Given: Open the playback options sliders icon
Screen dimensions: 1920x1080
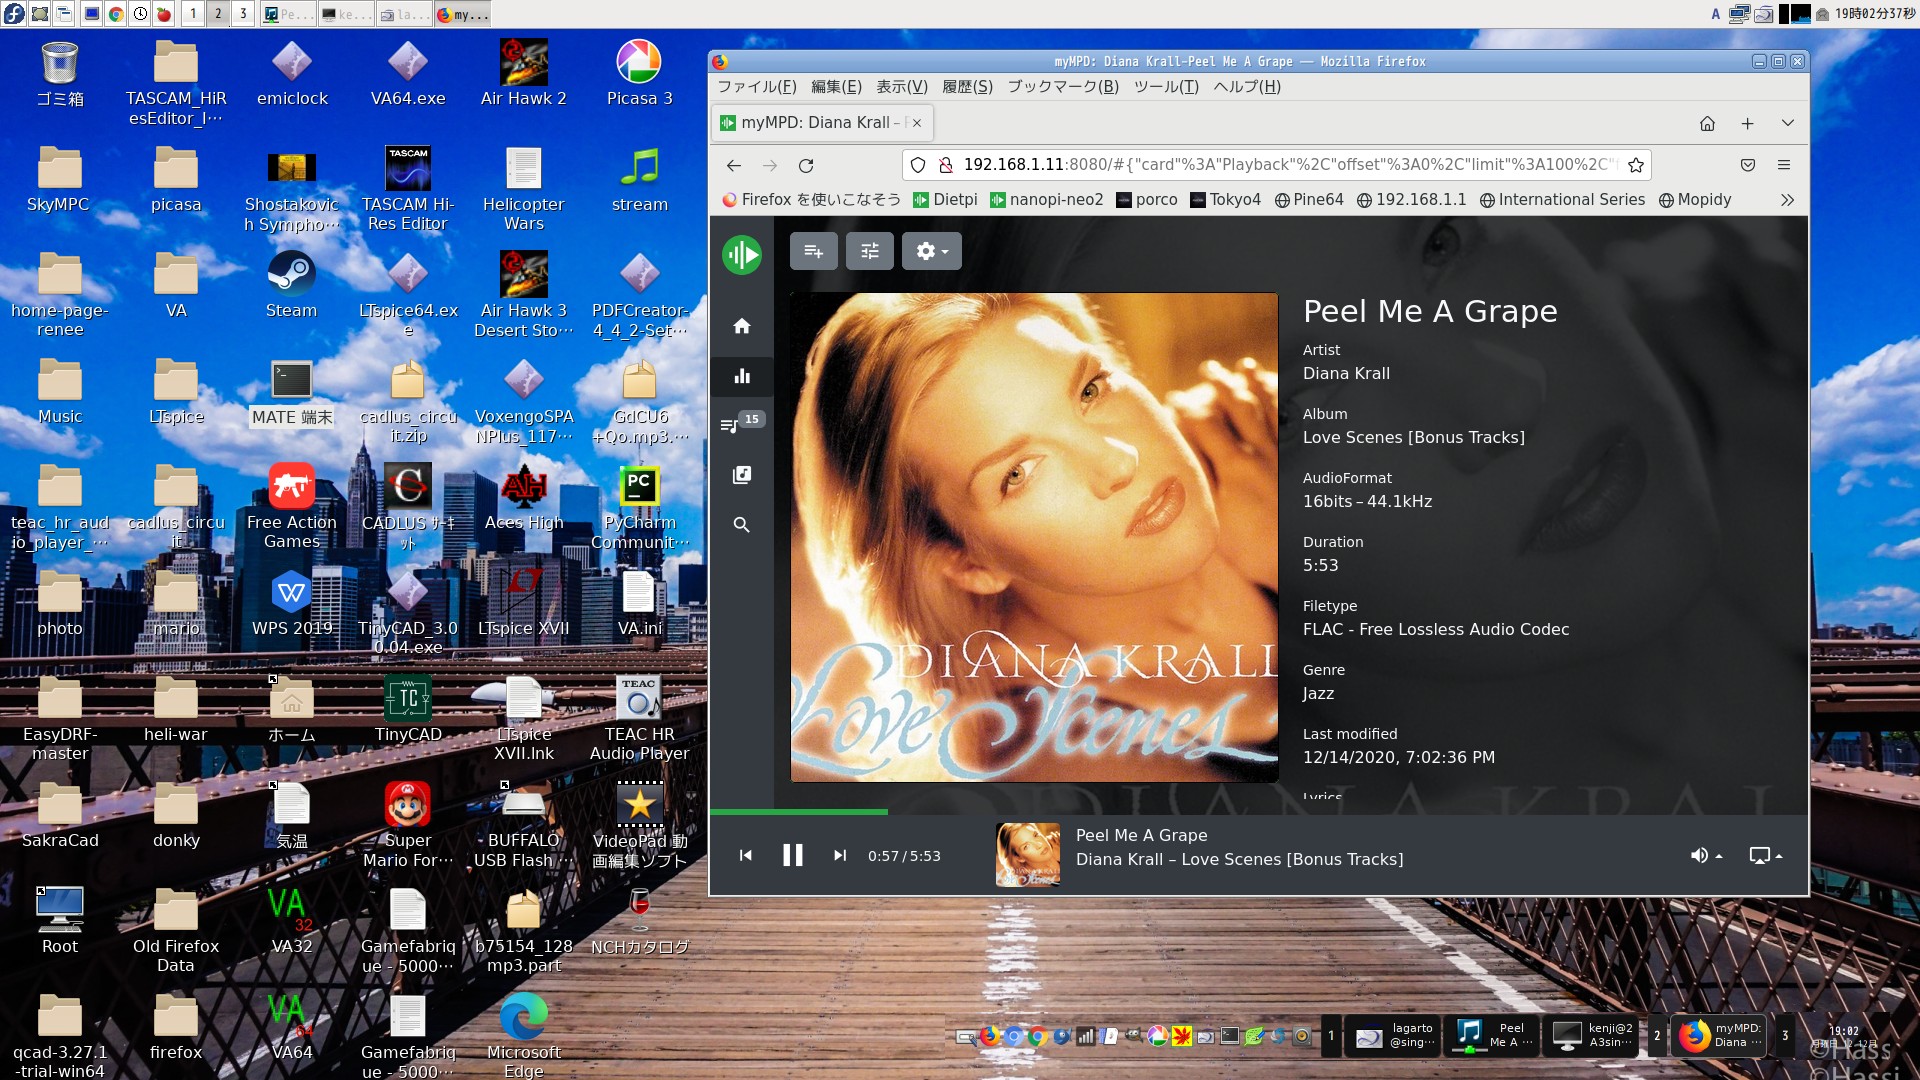Looking at the screenshot, I should 869,251.
